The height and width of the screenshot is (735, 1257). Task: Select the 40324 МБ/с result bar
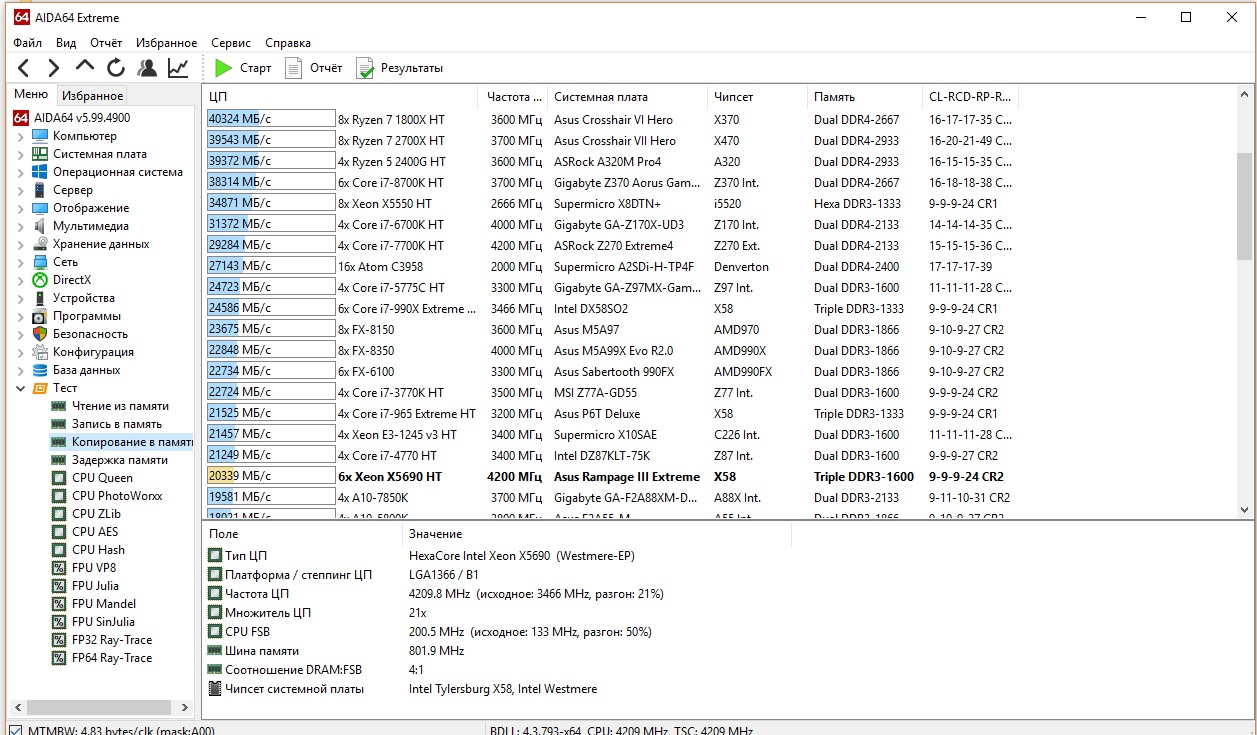tap(270, 119)
